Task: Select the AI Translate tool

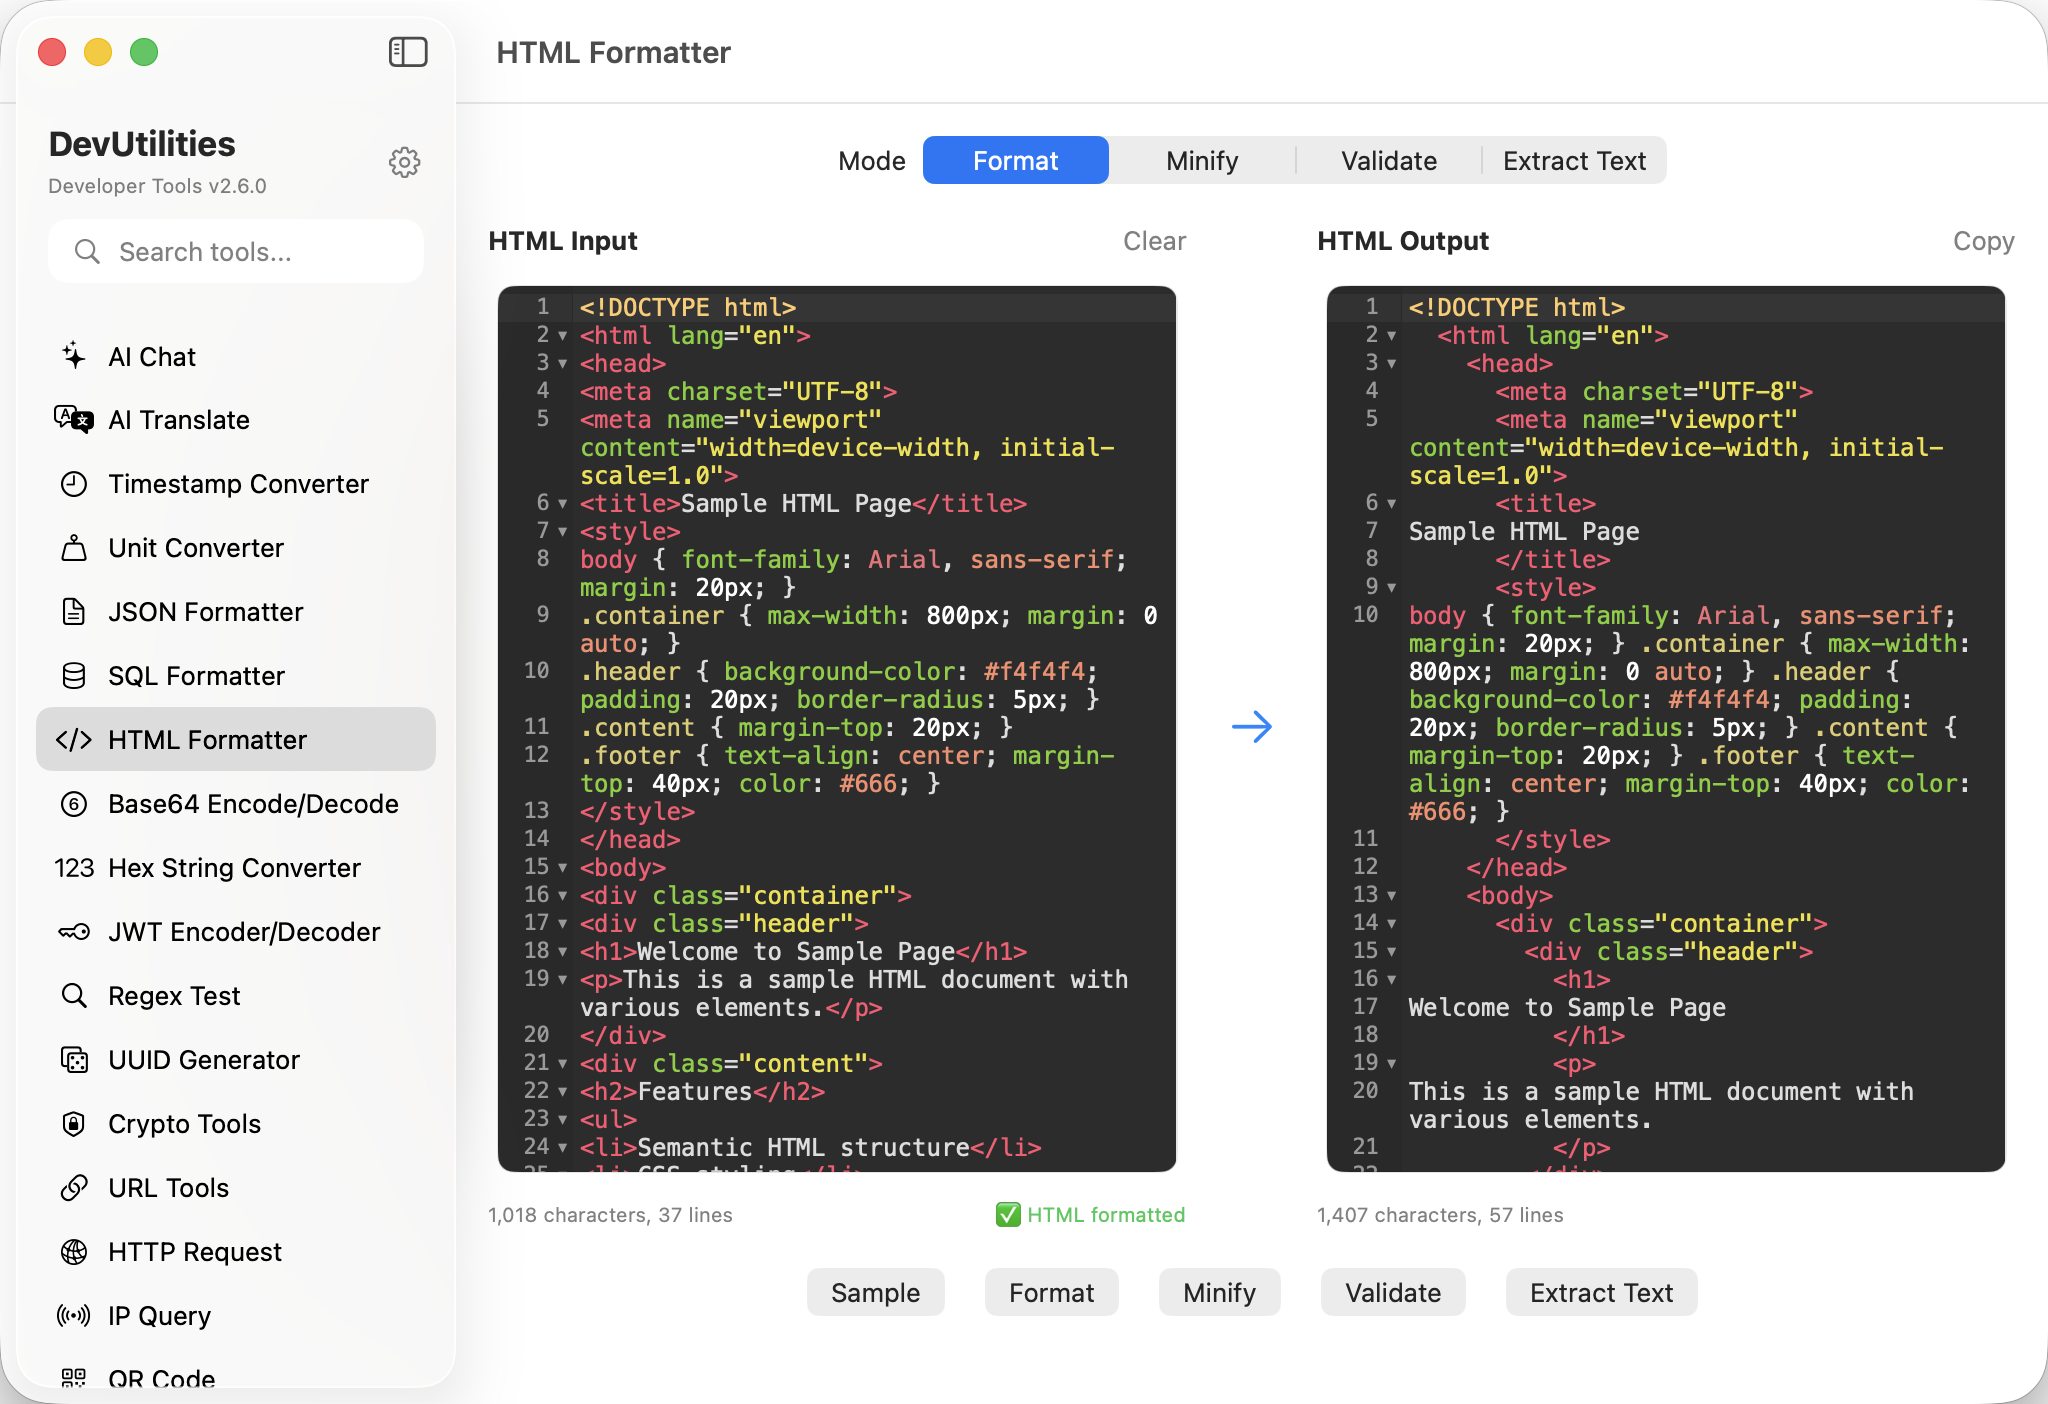Action: click(180, 420)
